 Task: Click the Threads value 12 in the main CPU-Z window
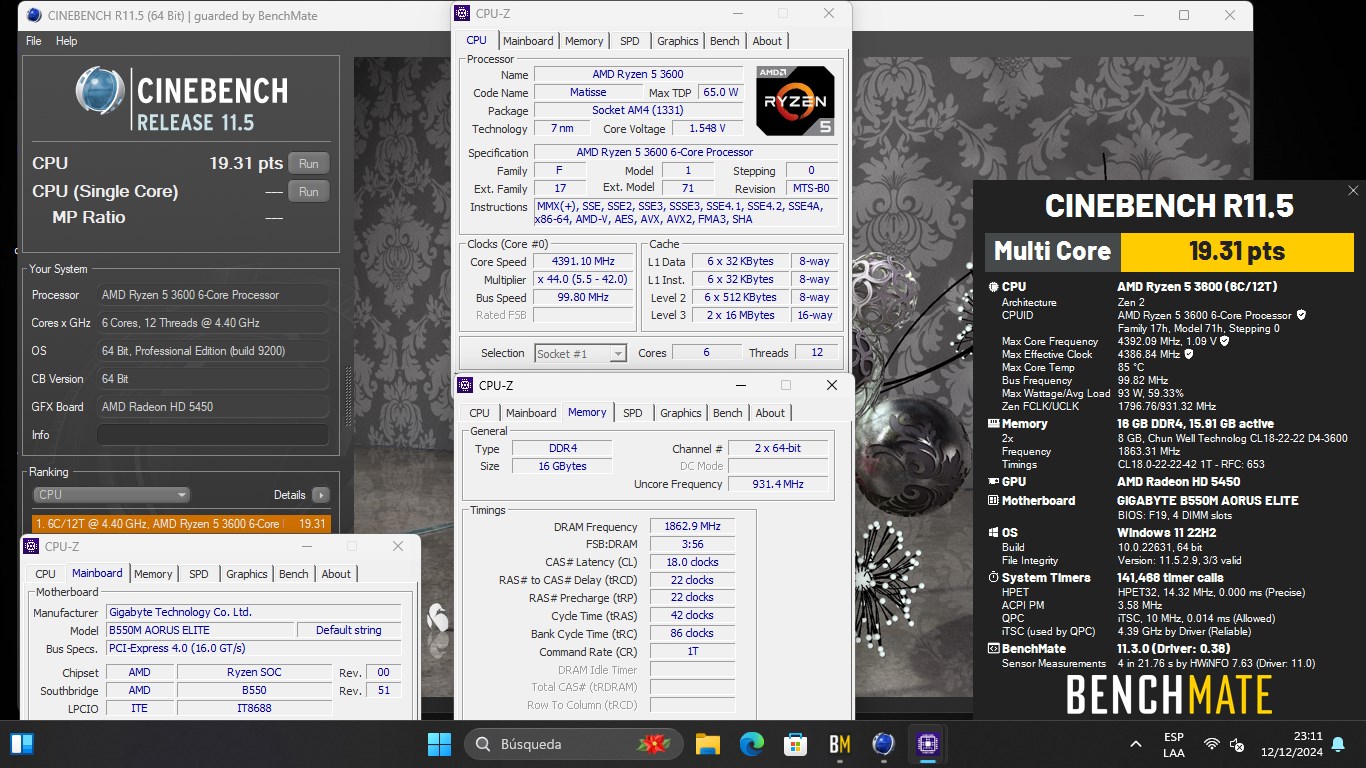click(817, 353)
